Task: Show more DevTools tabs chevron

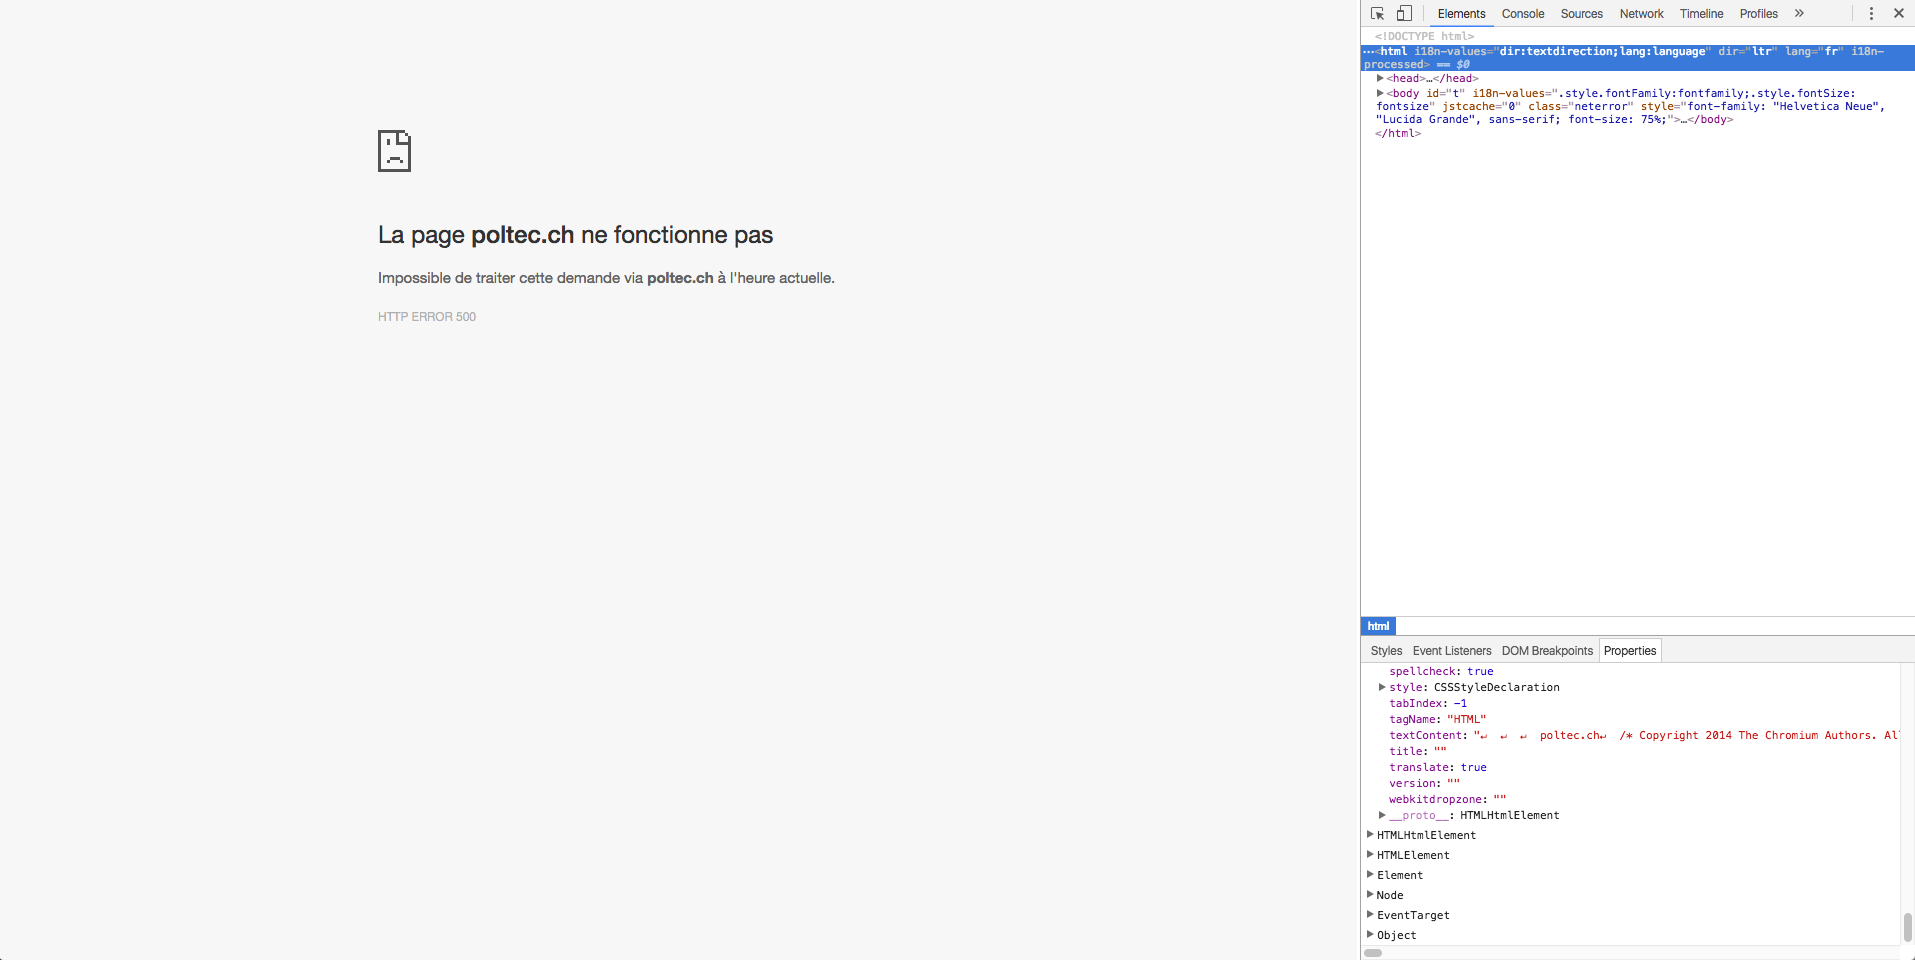Action: [x=1799, y=14]
